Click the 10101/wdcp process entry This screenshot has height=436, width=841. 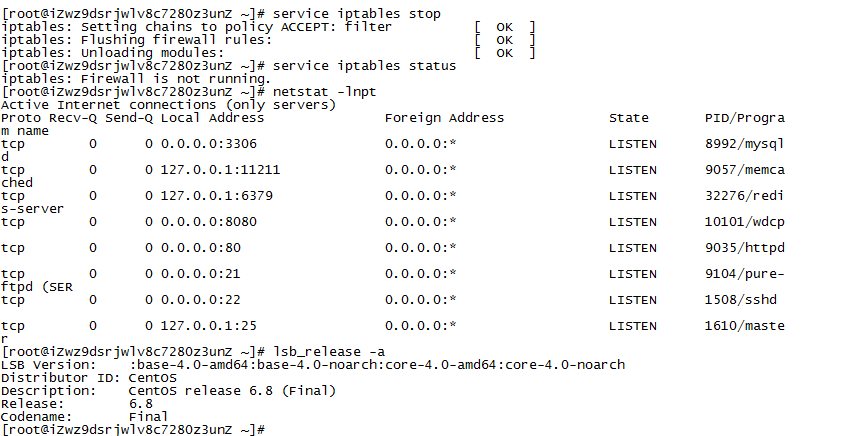(x=744, y=222)
